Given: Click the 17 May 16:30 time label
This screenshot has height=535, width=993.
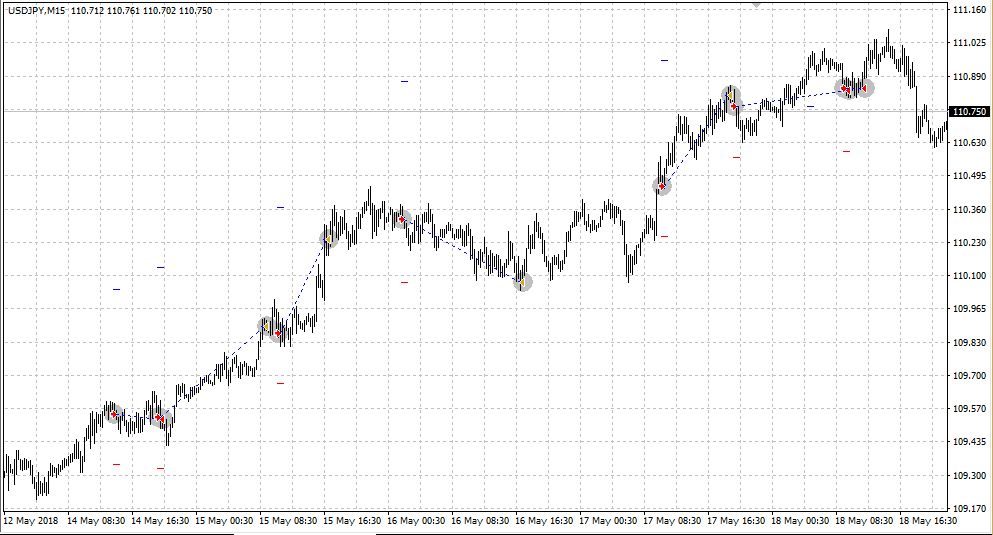Looking at the screenshot, I should (735, 521).
